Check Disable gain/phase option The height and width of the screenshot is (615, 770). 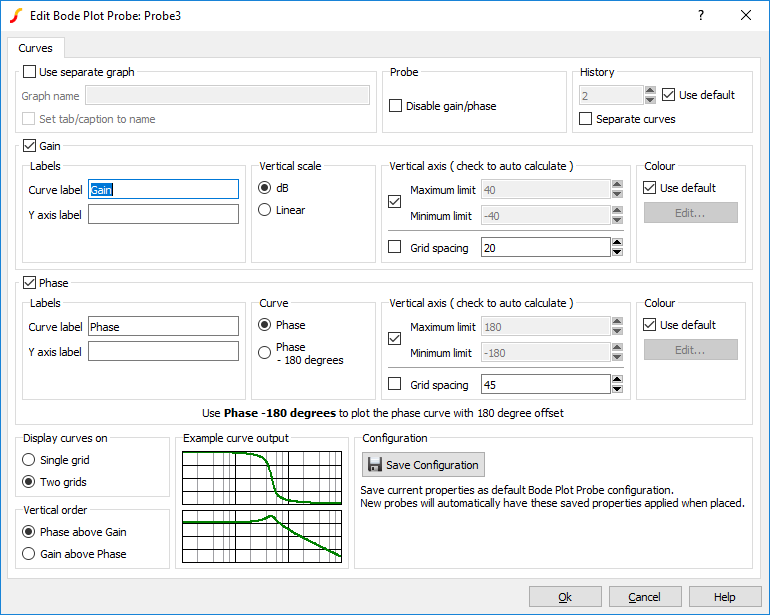coord(396,106)
